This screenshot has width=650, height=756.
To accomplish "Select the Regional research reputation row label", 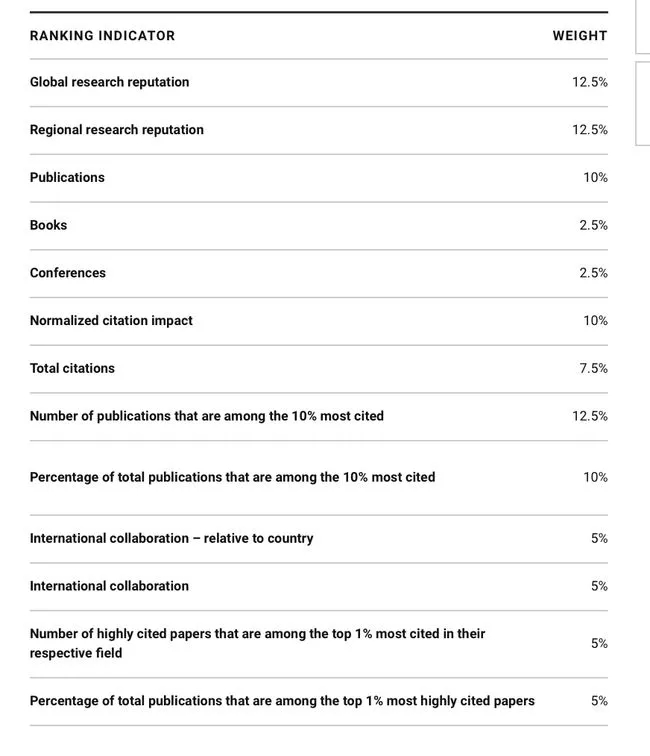I will (x=117, y=130).
